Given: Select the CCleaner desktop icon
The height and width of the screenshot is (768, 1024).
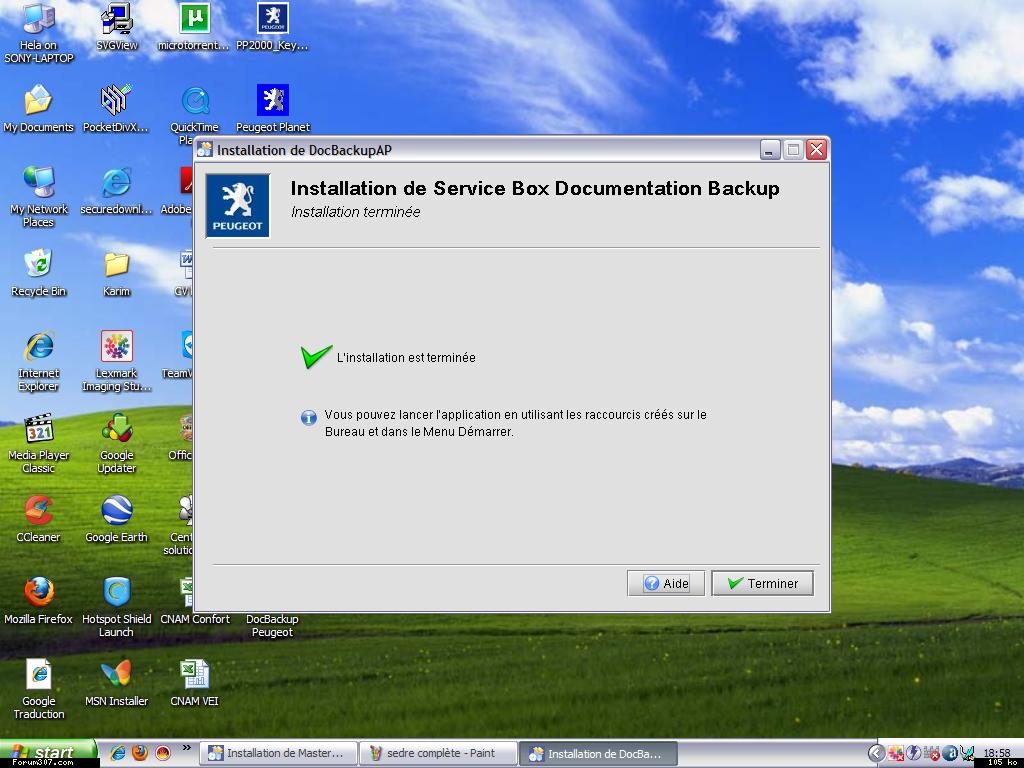Looking at the screenshot, I should tap(39, 519).
